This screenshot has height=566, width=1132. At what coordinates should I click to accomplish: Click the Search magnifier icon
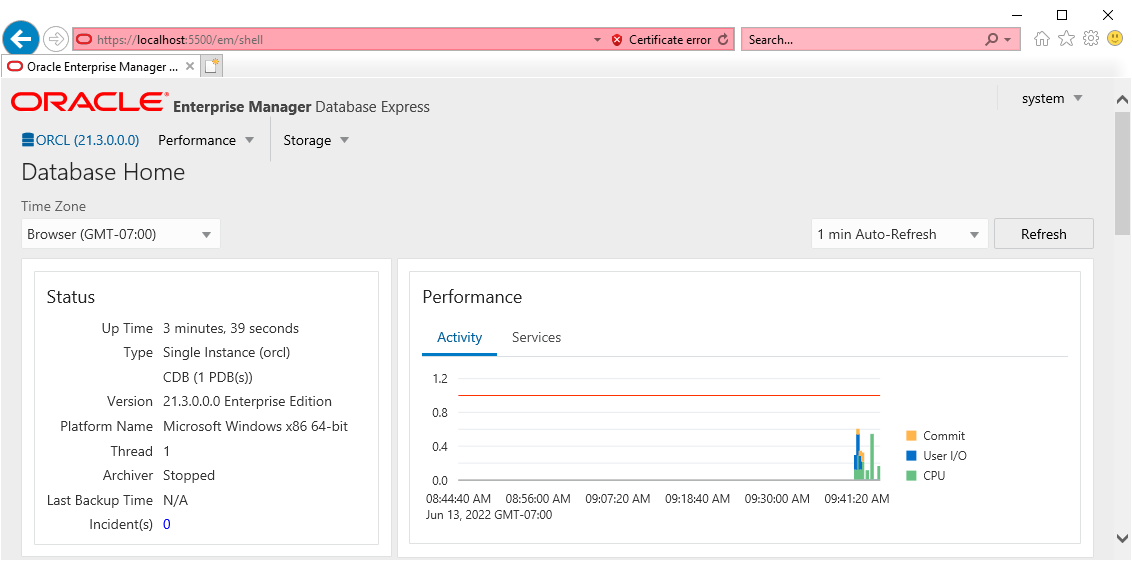(x=992, y=40)
